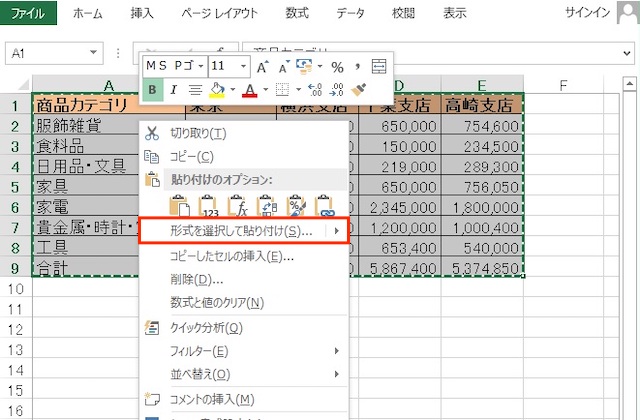This screenshot has height=420, width=640.
Task: Click Paste Formatting (%) icon
Action: (296, 206)
